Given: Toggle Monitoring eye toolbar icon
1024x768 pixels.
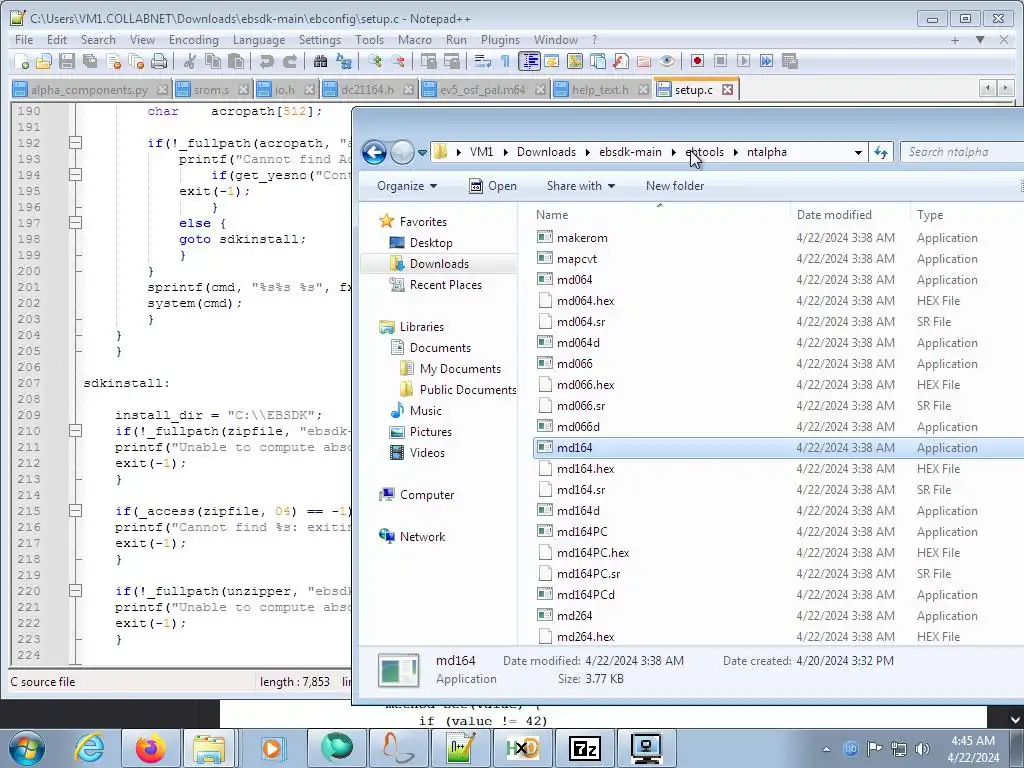Looking at the screenshot, I should point(667,61).
